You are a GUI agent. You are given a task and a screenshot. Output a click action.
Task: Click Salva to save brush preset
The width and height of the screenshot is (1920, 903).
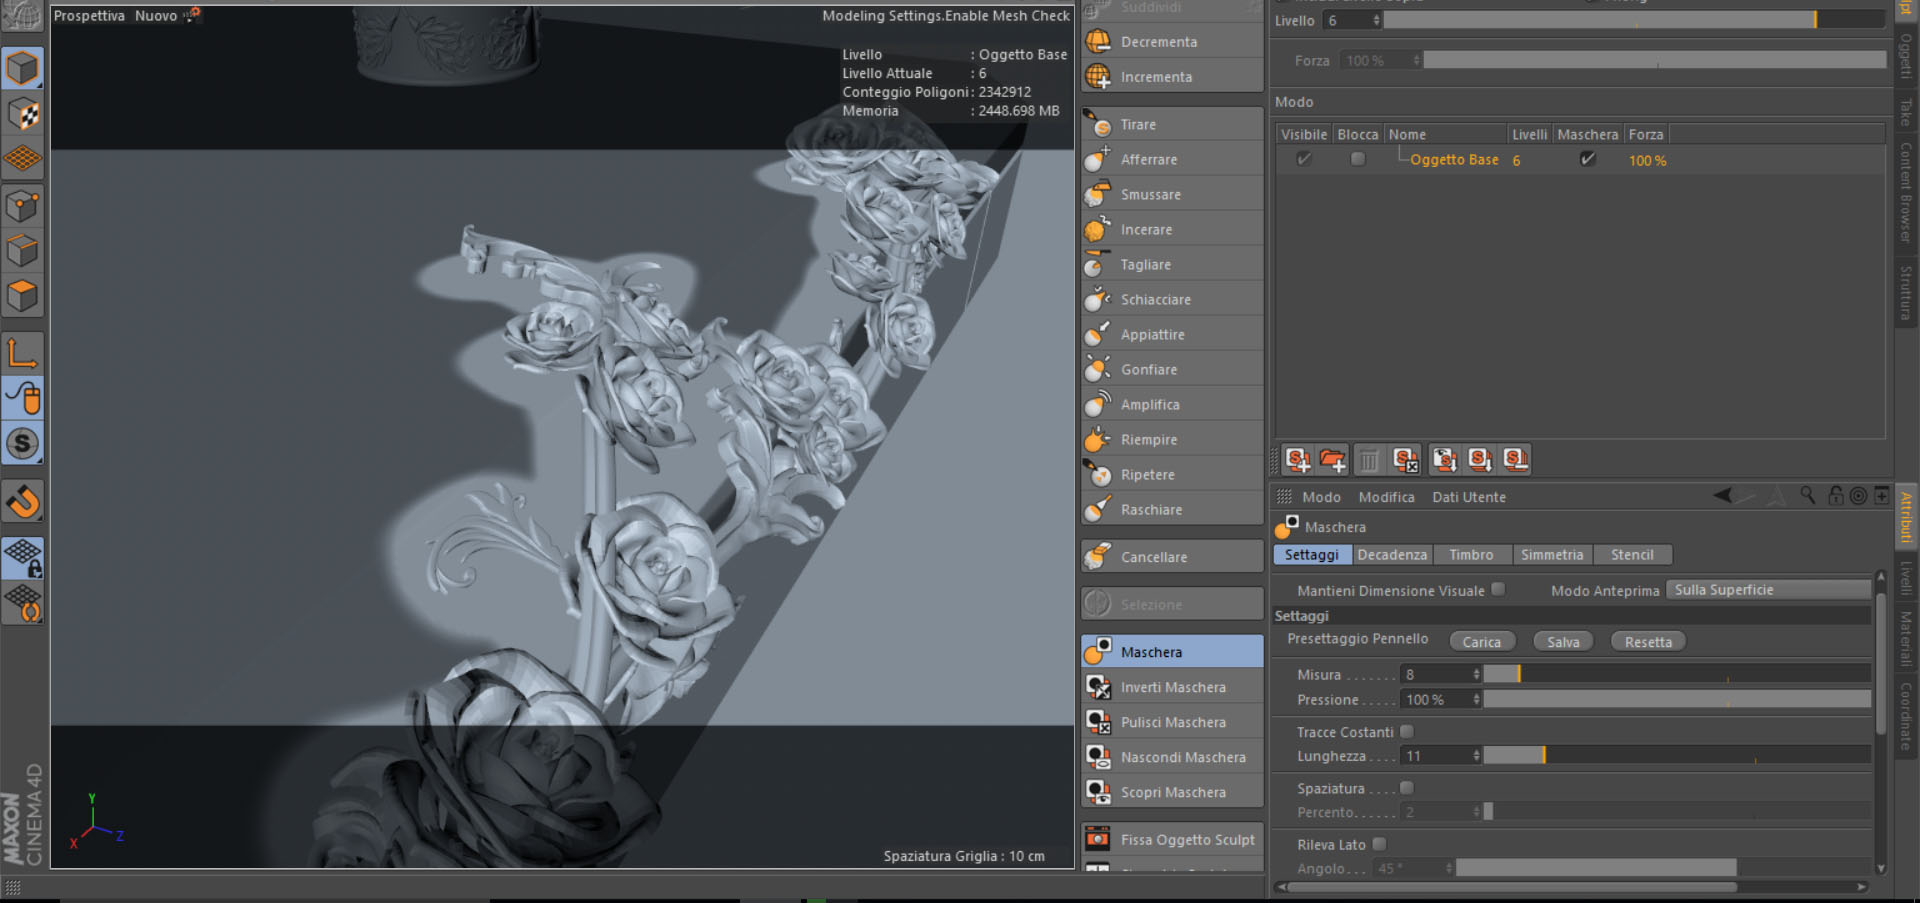[1563, 642]
